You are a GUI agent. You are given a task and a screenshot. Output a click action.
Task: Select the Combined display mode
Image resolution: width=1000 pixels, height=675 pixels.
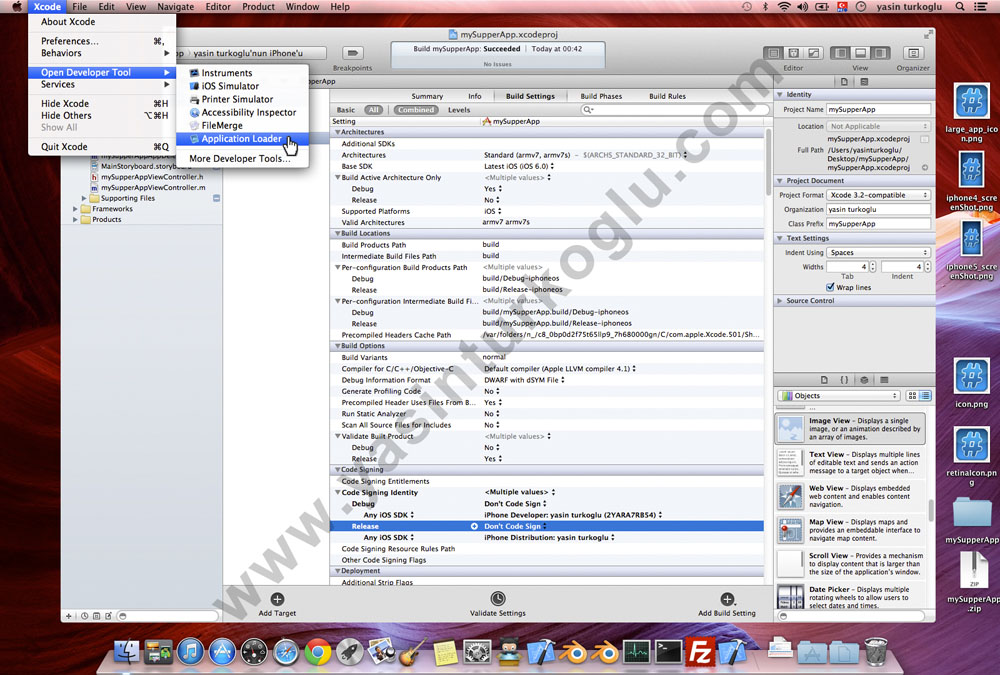click(x=416, y=110)
